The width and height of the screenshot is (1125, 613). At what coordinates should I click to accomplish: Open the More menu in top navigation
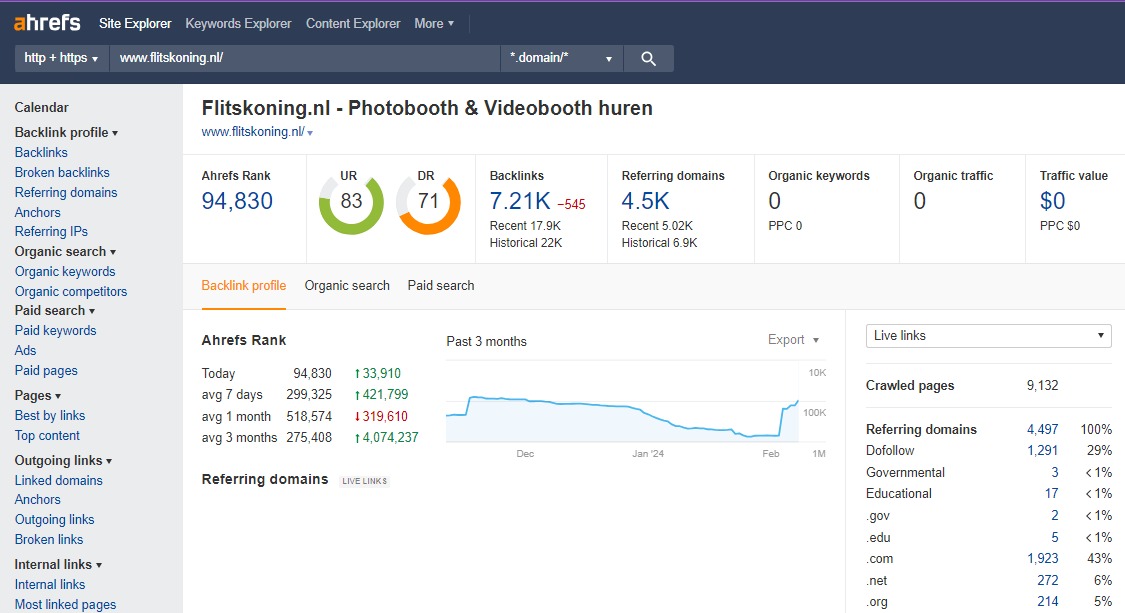434,23
